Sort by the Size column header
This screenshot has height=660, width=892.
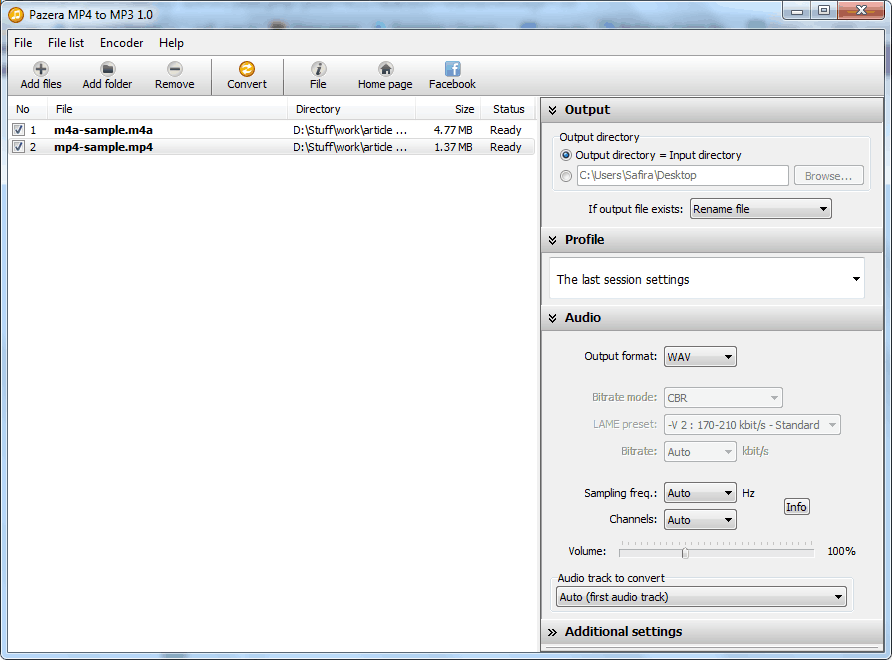coord(448,109)
